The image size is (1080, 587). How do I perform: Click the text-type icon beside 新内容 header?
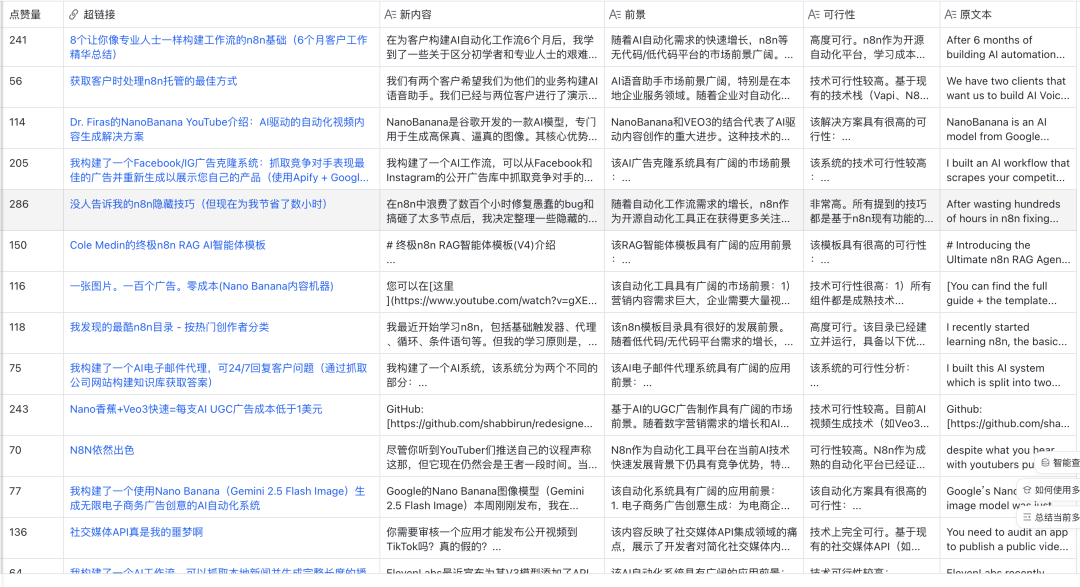(x=390, y=15)
